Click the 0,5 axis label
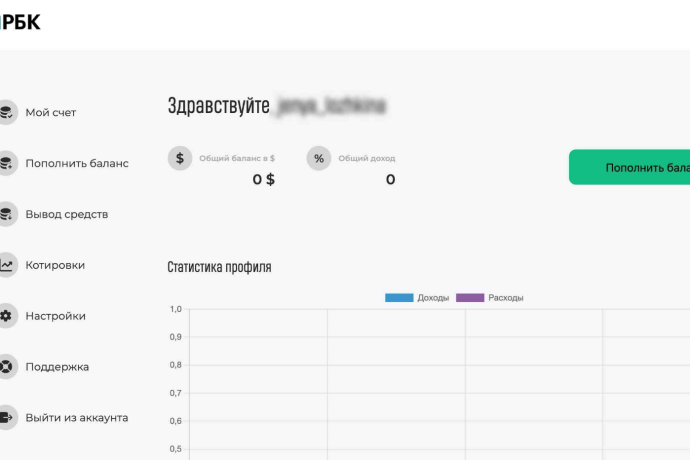 [176, 449]
